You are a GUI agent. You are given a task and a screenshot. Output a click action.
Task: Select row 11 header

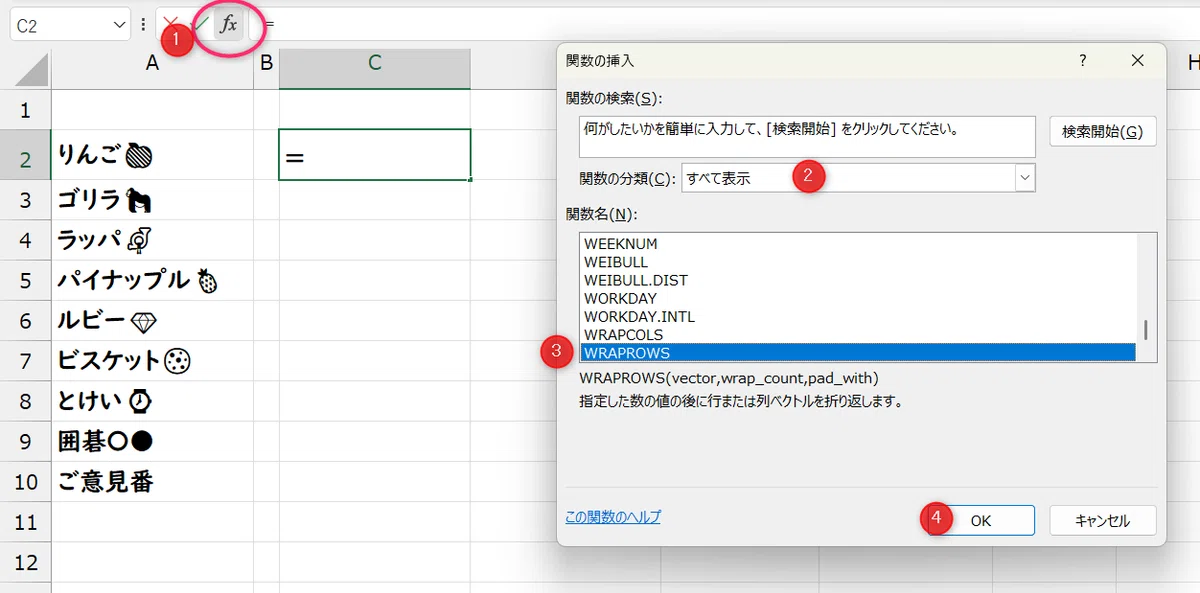(x=25, y=521)
